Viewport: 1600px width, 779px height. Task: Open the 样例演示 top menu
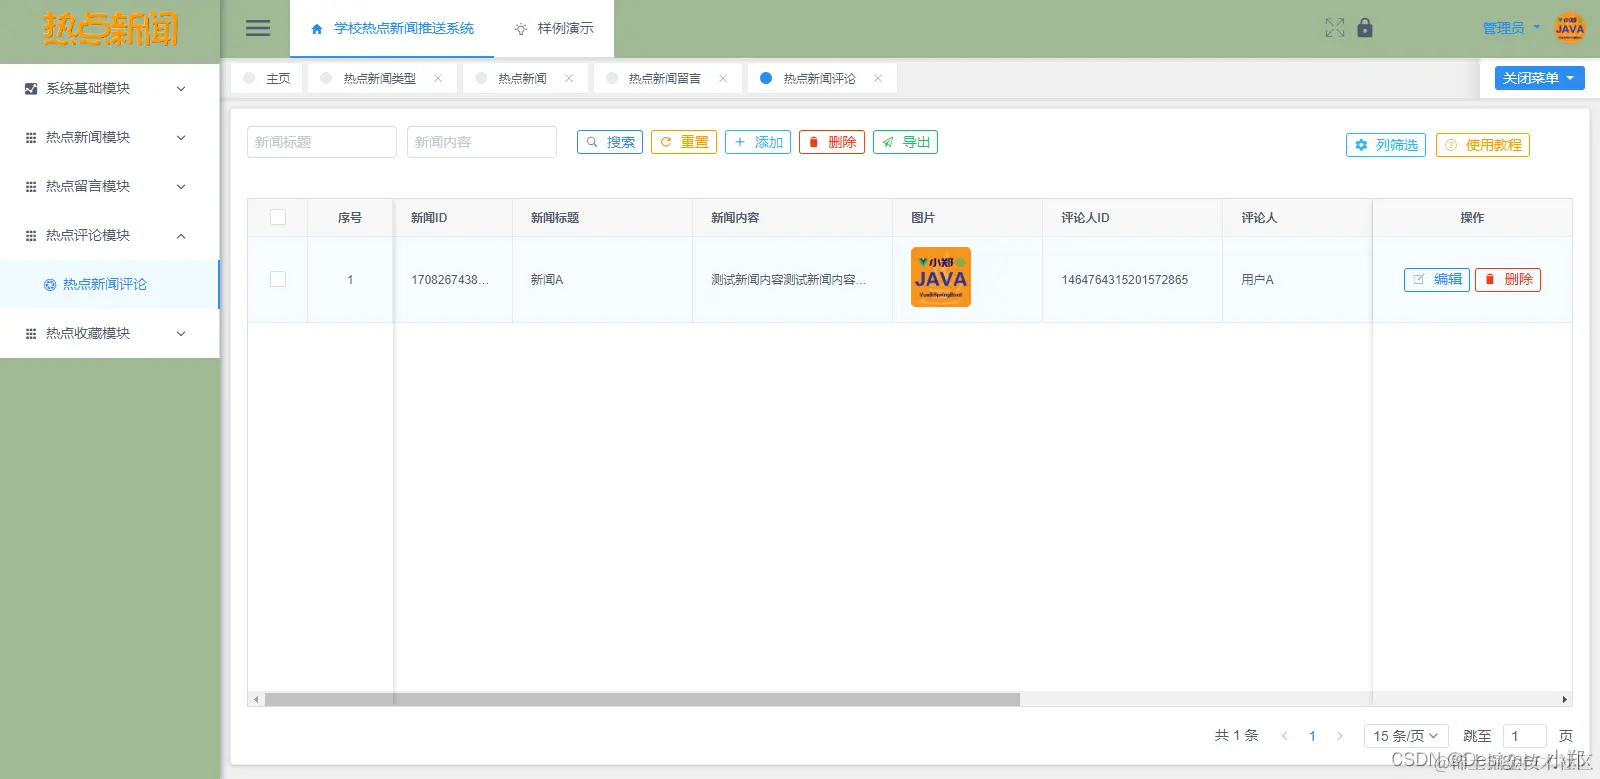(x=554, y=28)
